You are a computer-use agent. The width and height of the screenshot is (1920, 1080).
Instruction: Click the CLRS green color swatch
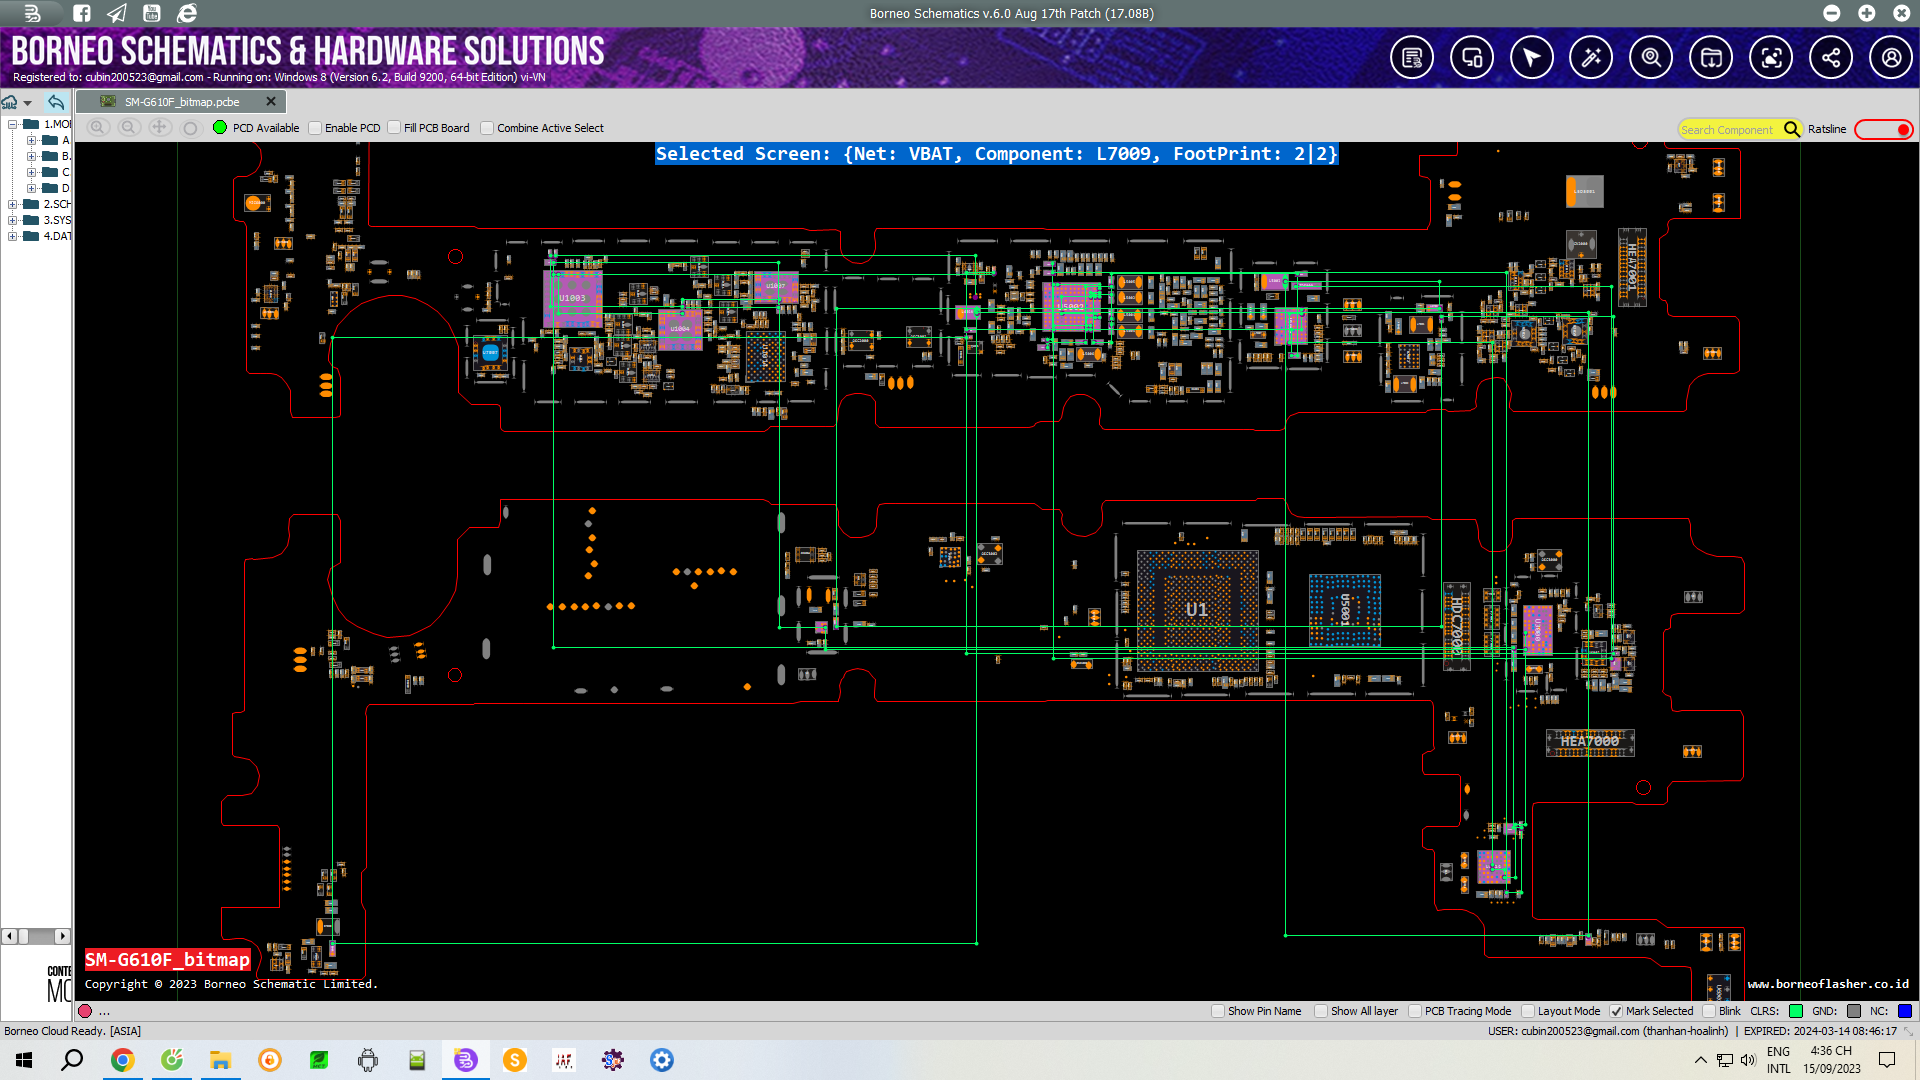click(1796, 1011)
